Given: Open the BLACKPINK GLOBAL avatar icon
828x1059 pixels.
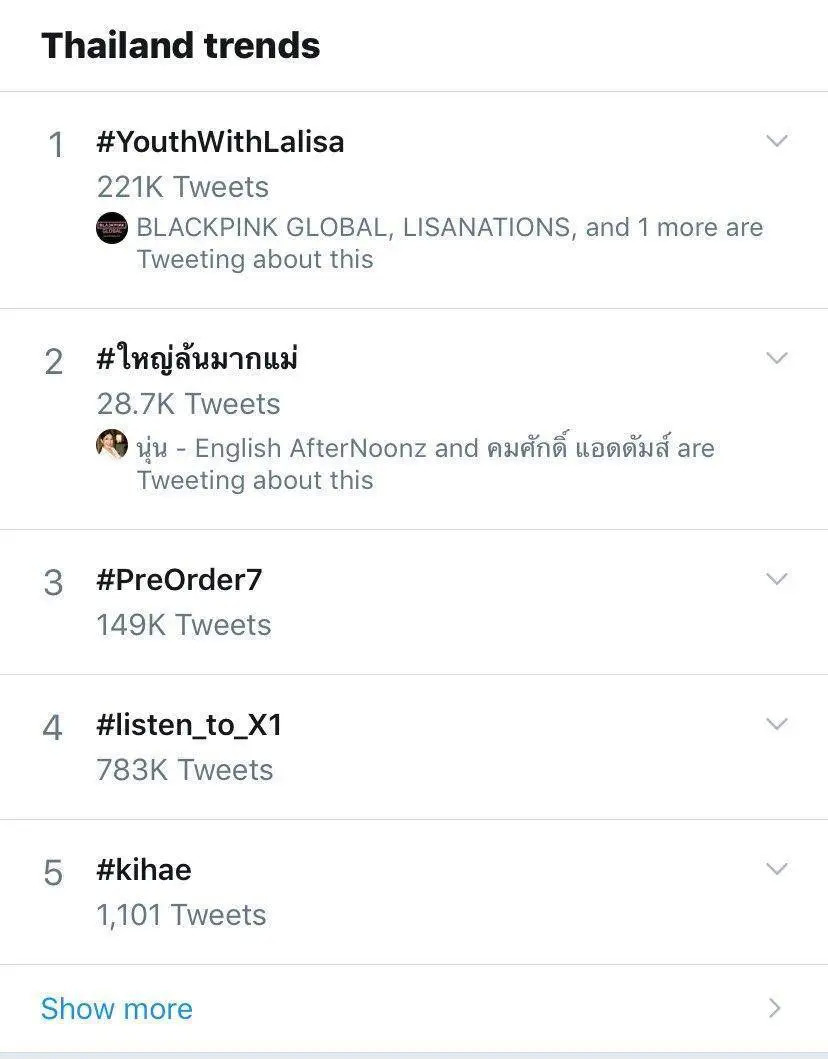Looking at the screenshot, I should click(112, 228).
